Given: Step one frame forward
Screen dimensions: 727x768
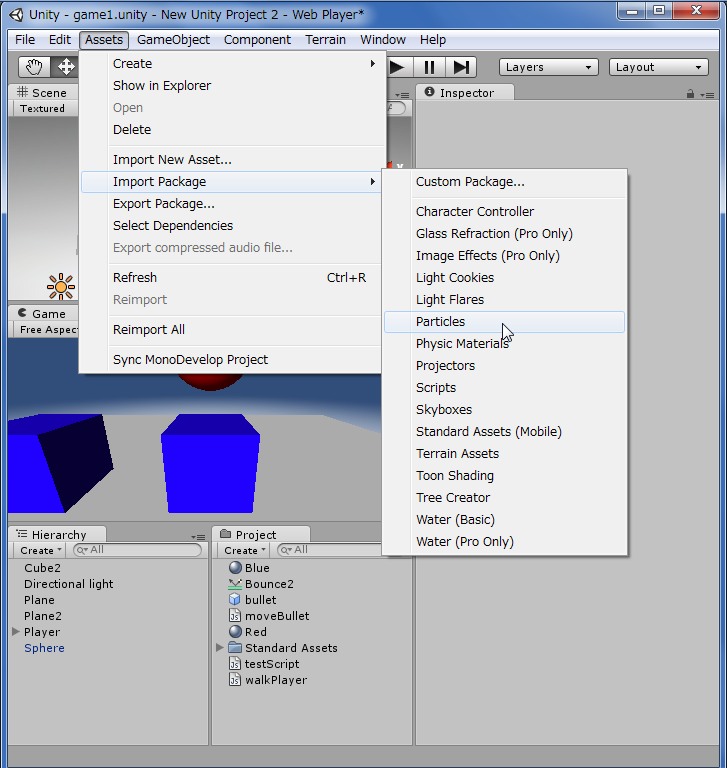Looking at the screenshot, I should click(x=461, y=67).
